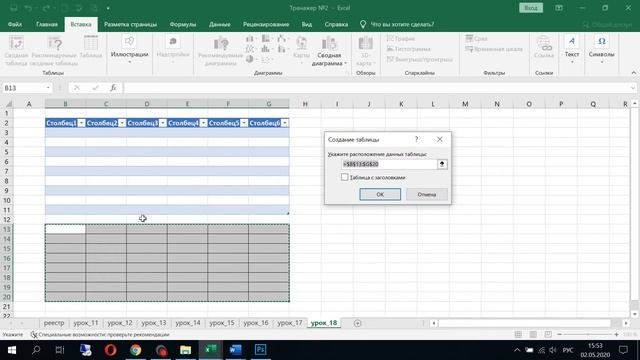Open the Windows Start menu
This screenshot has width=640, height=360.
(x=11, y=350)
